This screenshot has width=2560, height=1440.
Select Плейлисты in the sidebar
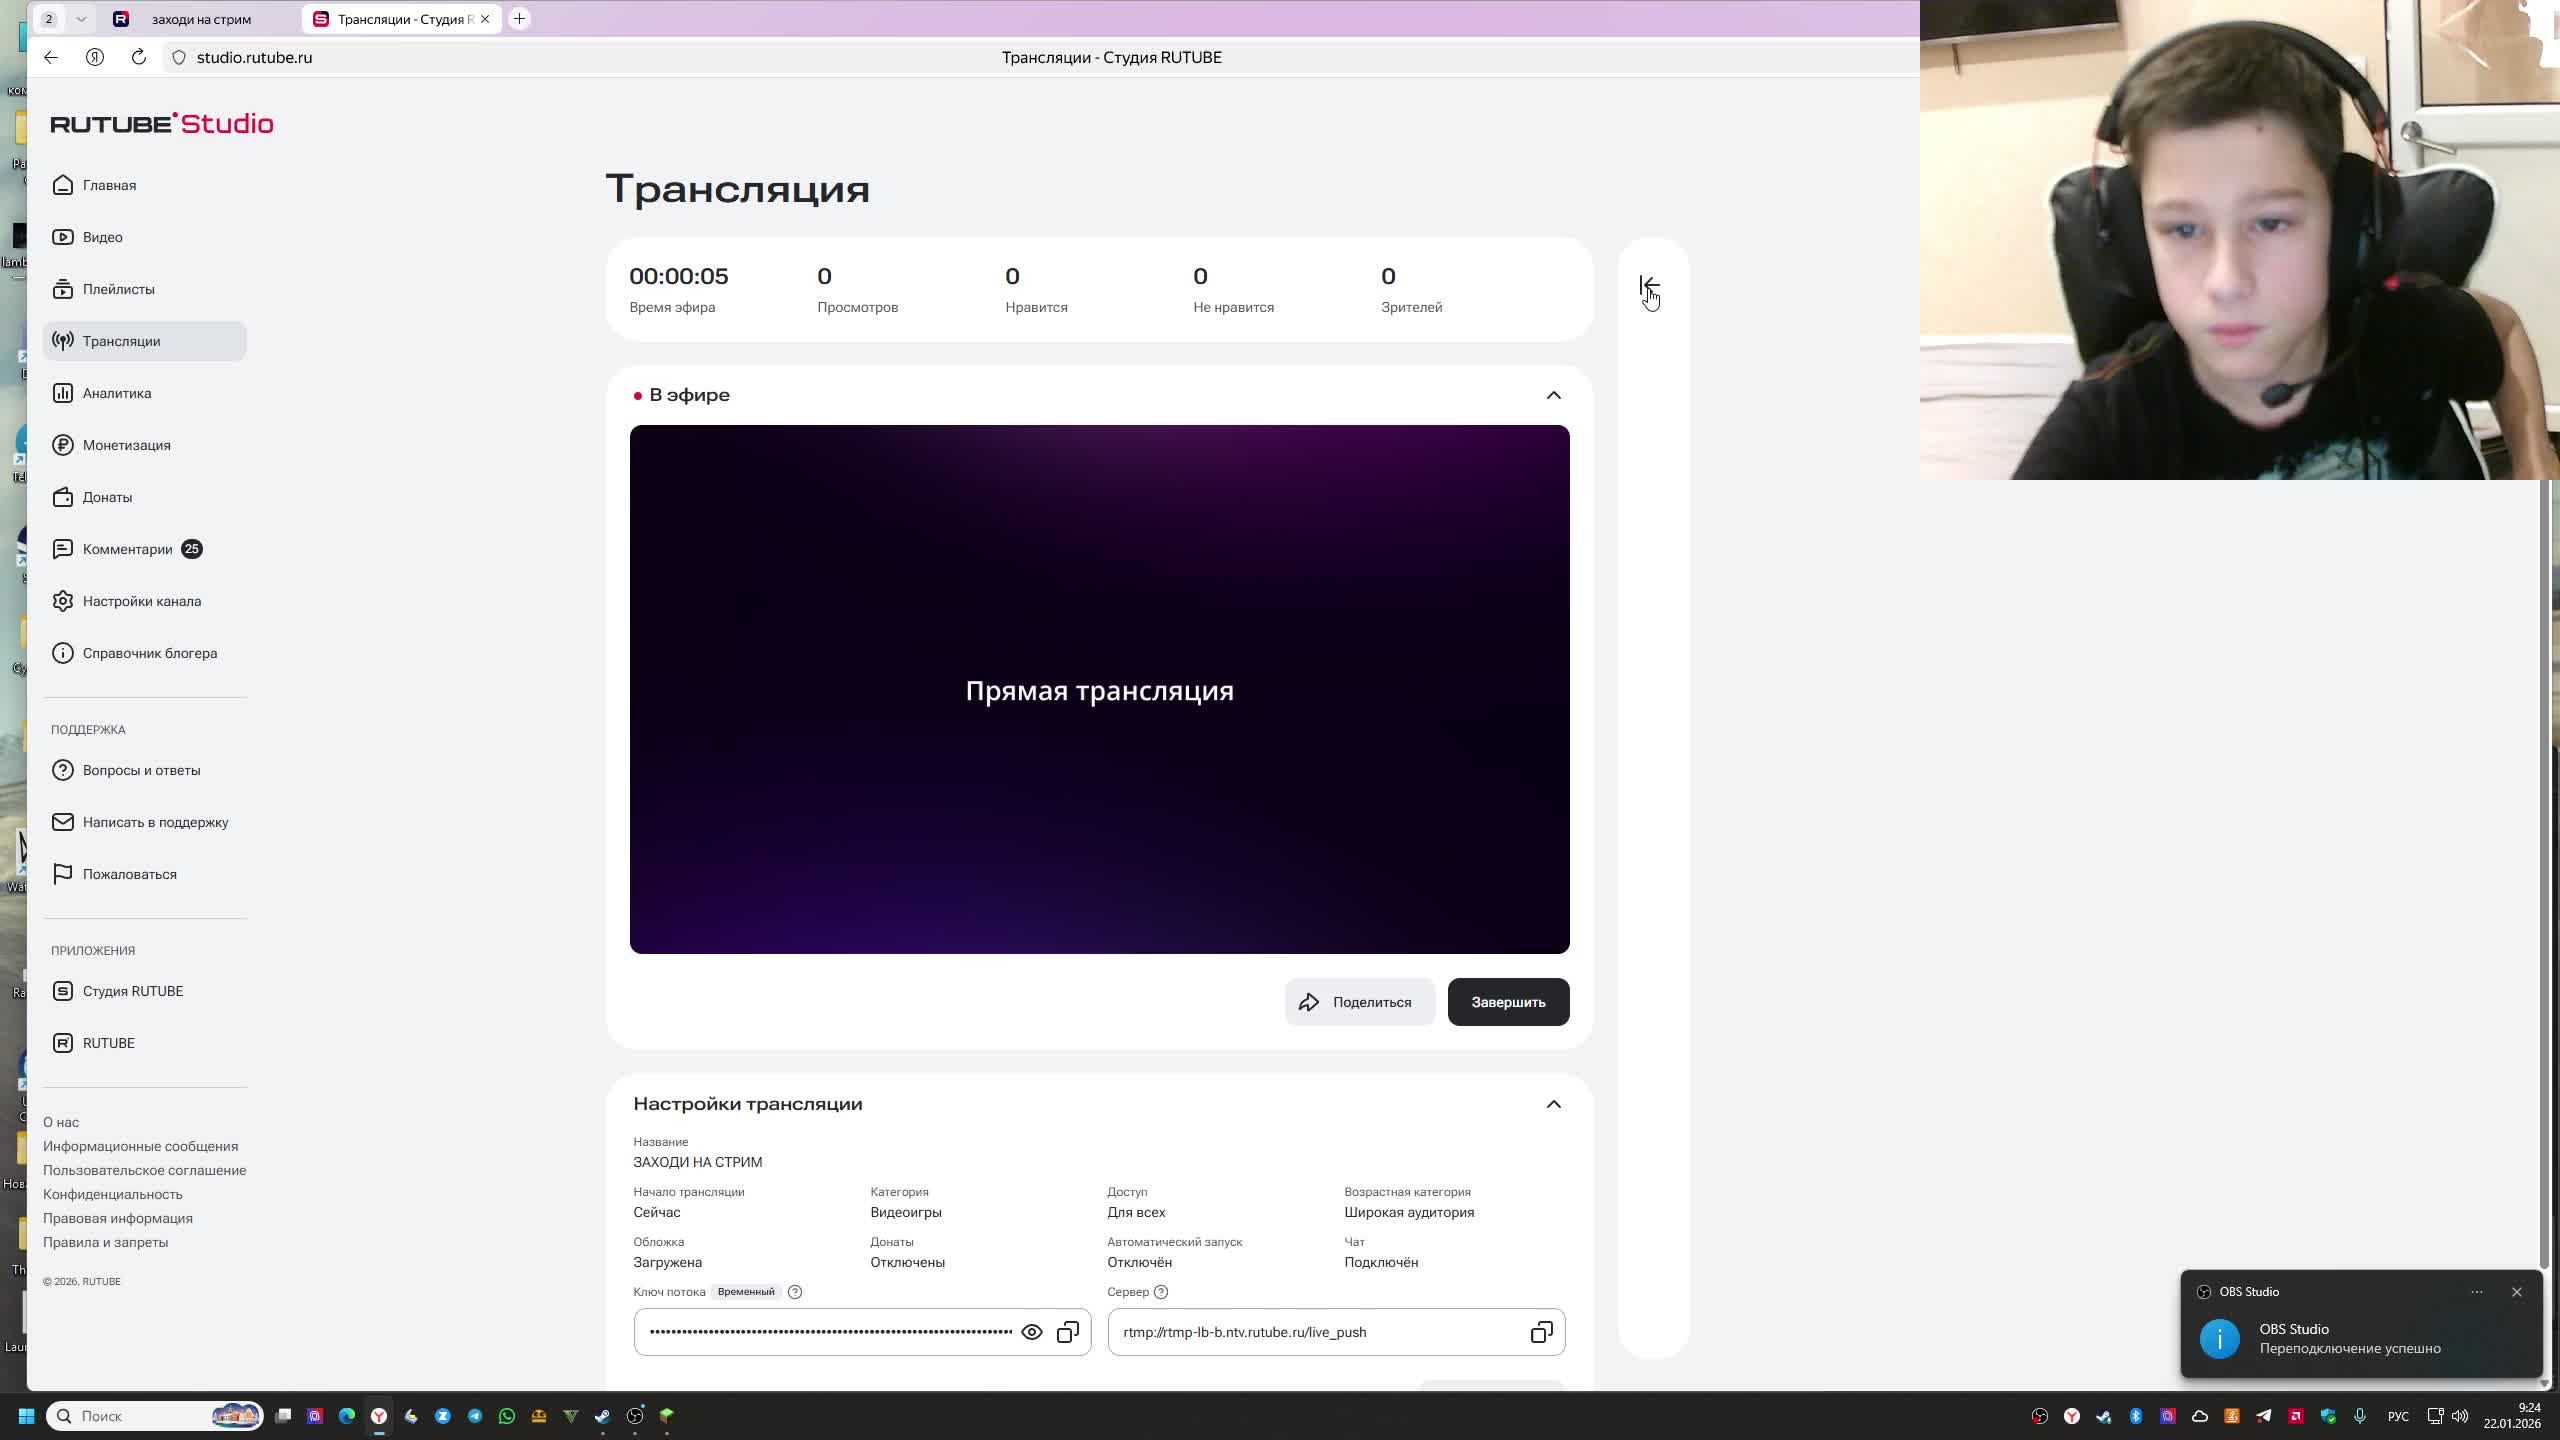click(x=118, y=289)
